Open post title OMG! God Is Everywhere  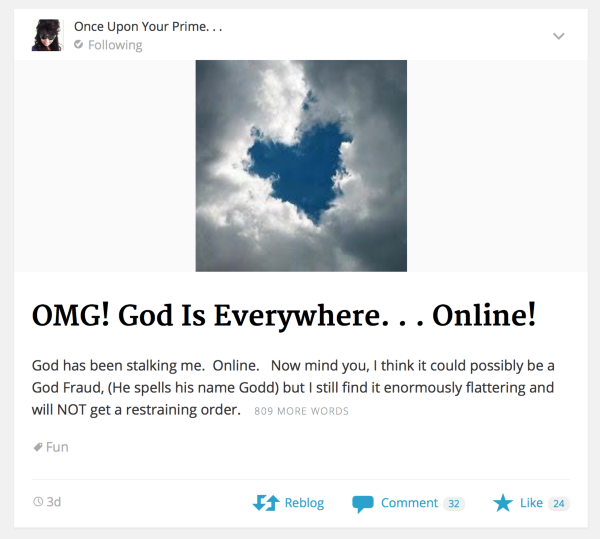284,316
